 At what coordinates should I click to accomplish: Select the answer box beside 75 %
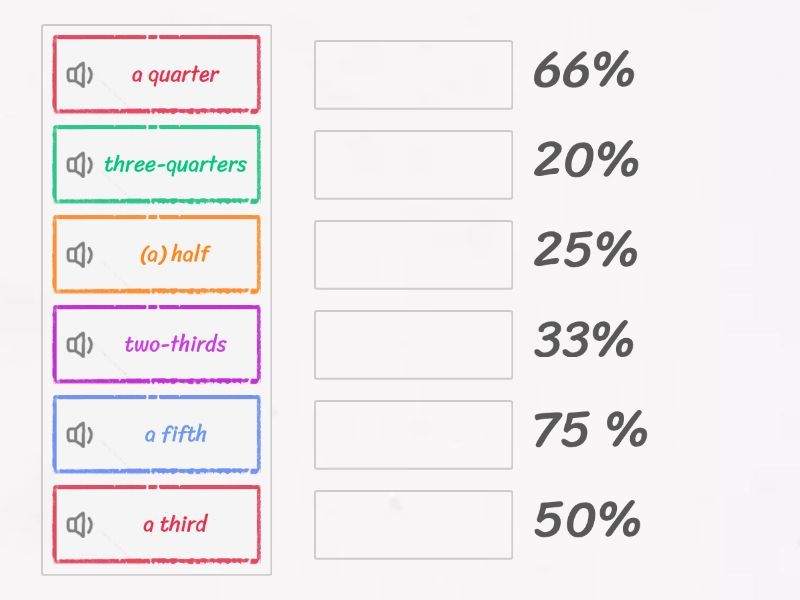[x=413, y=435]
